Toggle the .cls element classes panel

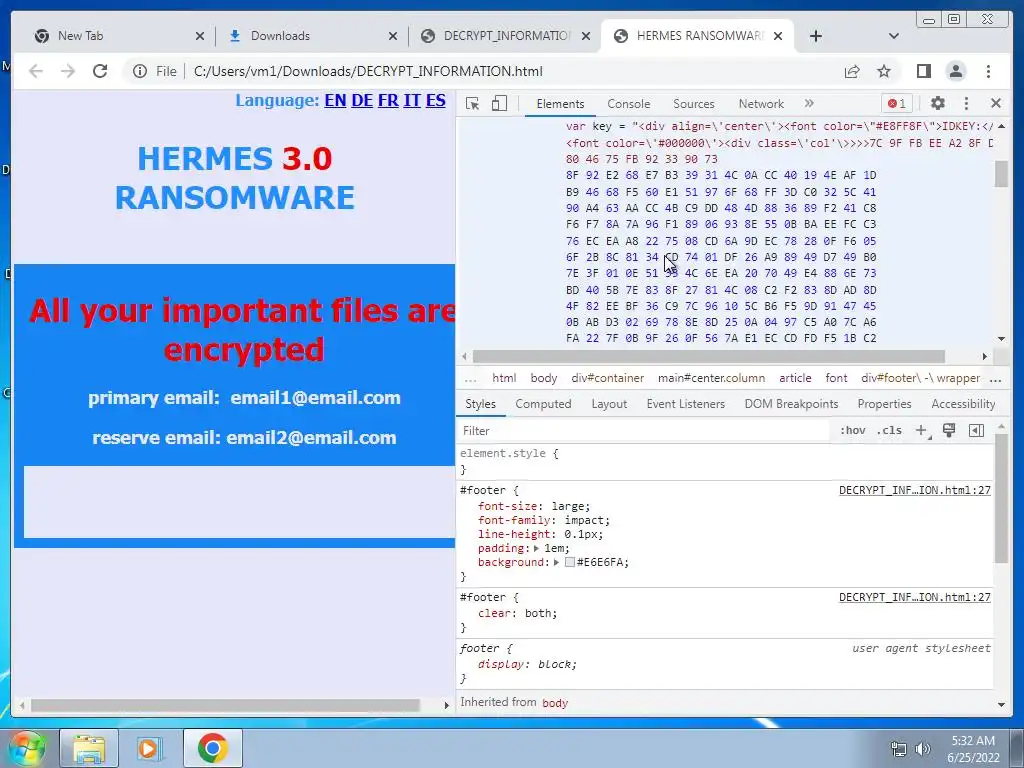[889, 430]
